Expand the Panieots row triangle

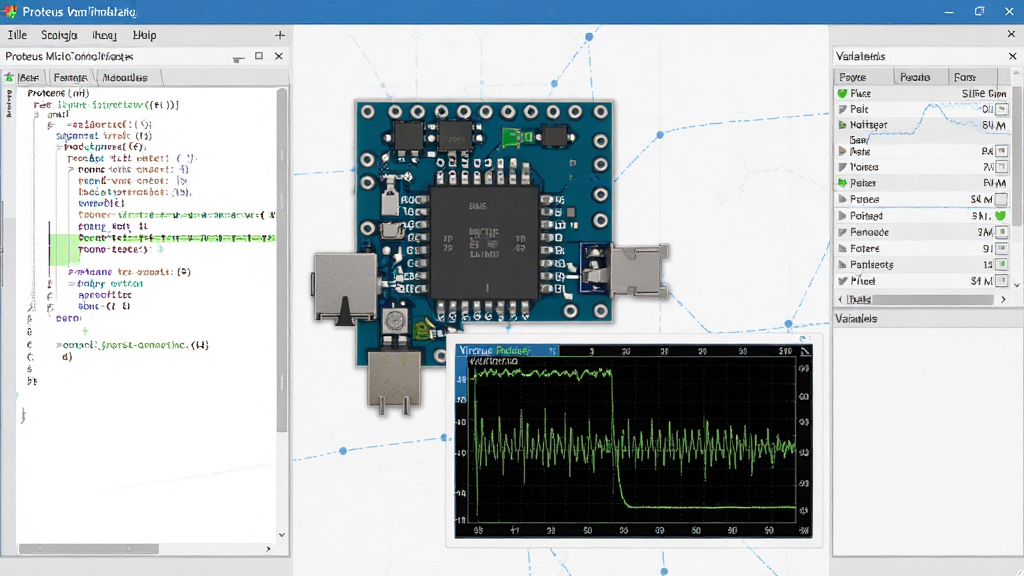point(842,264)
